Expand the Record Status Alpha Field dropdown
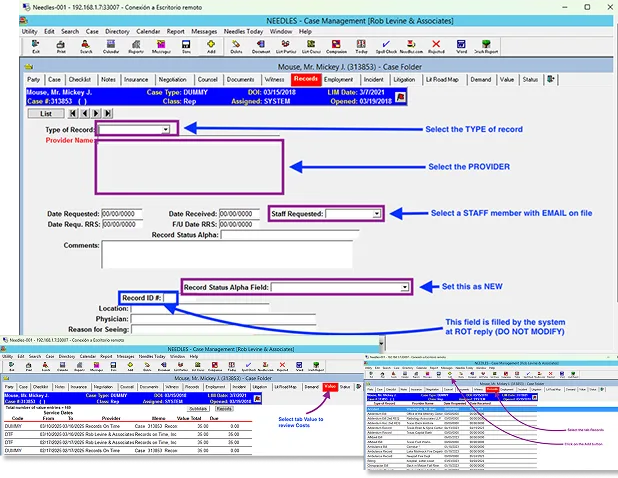618x478 pixels. (x=405, y=287)
